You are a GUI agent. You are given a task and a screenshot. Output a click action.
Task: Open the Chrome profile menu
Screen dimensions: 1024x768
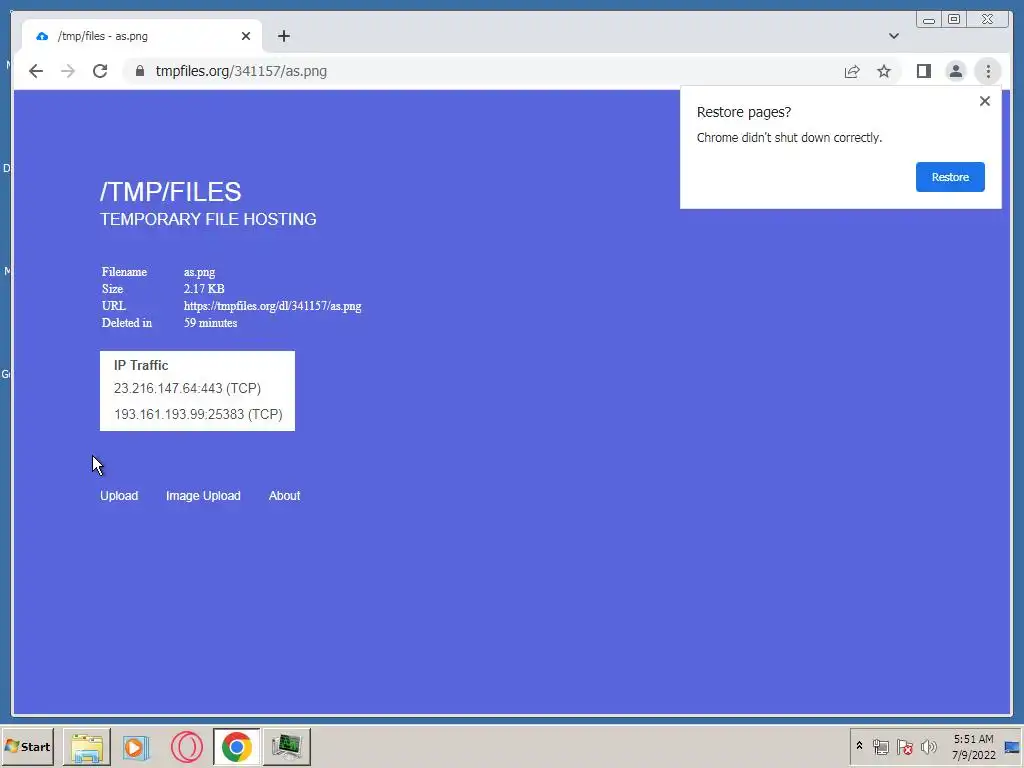[x=955, y=71]
